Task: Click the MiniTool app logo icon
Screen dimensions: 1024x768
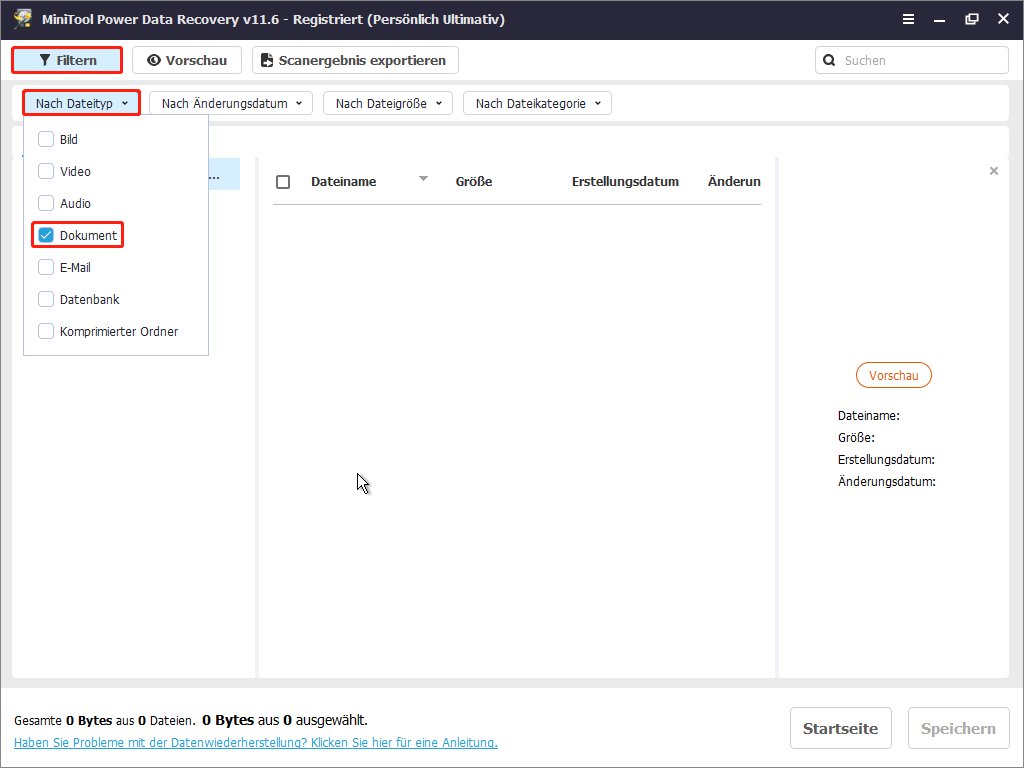Action: (x=23, y=19)
